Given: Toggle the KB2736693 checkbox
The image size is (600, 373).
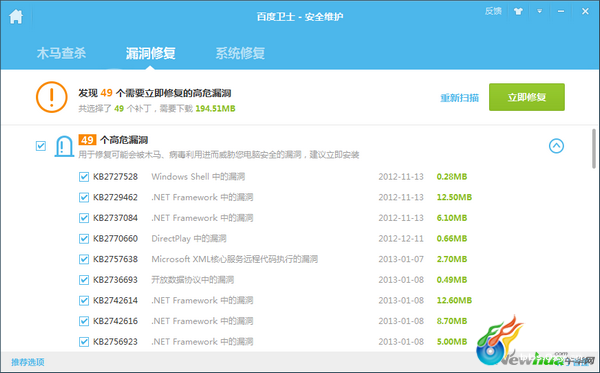Looking at the screenshot, I should pyautogui.click(x=84, y=280).
